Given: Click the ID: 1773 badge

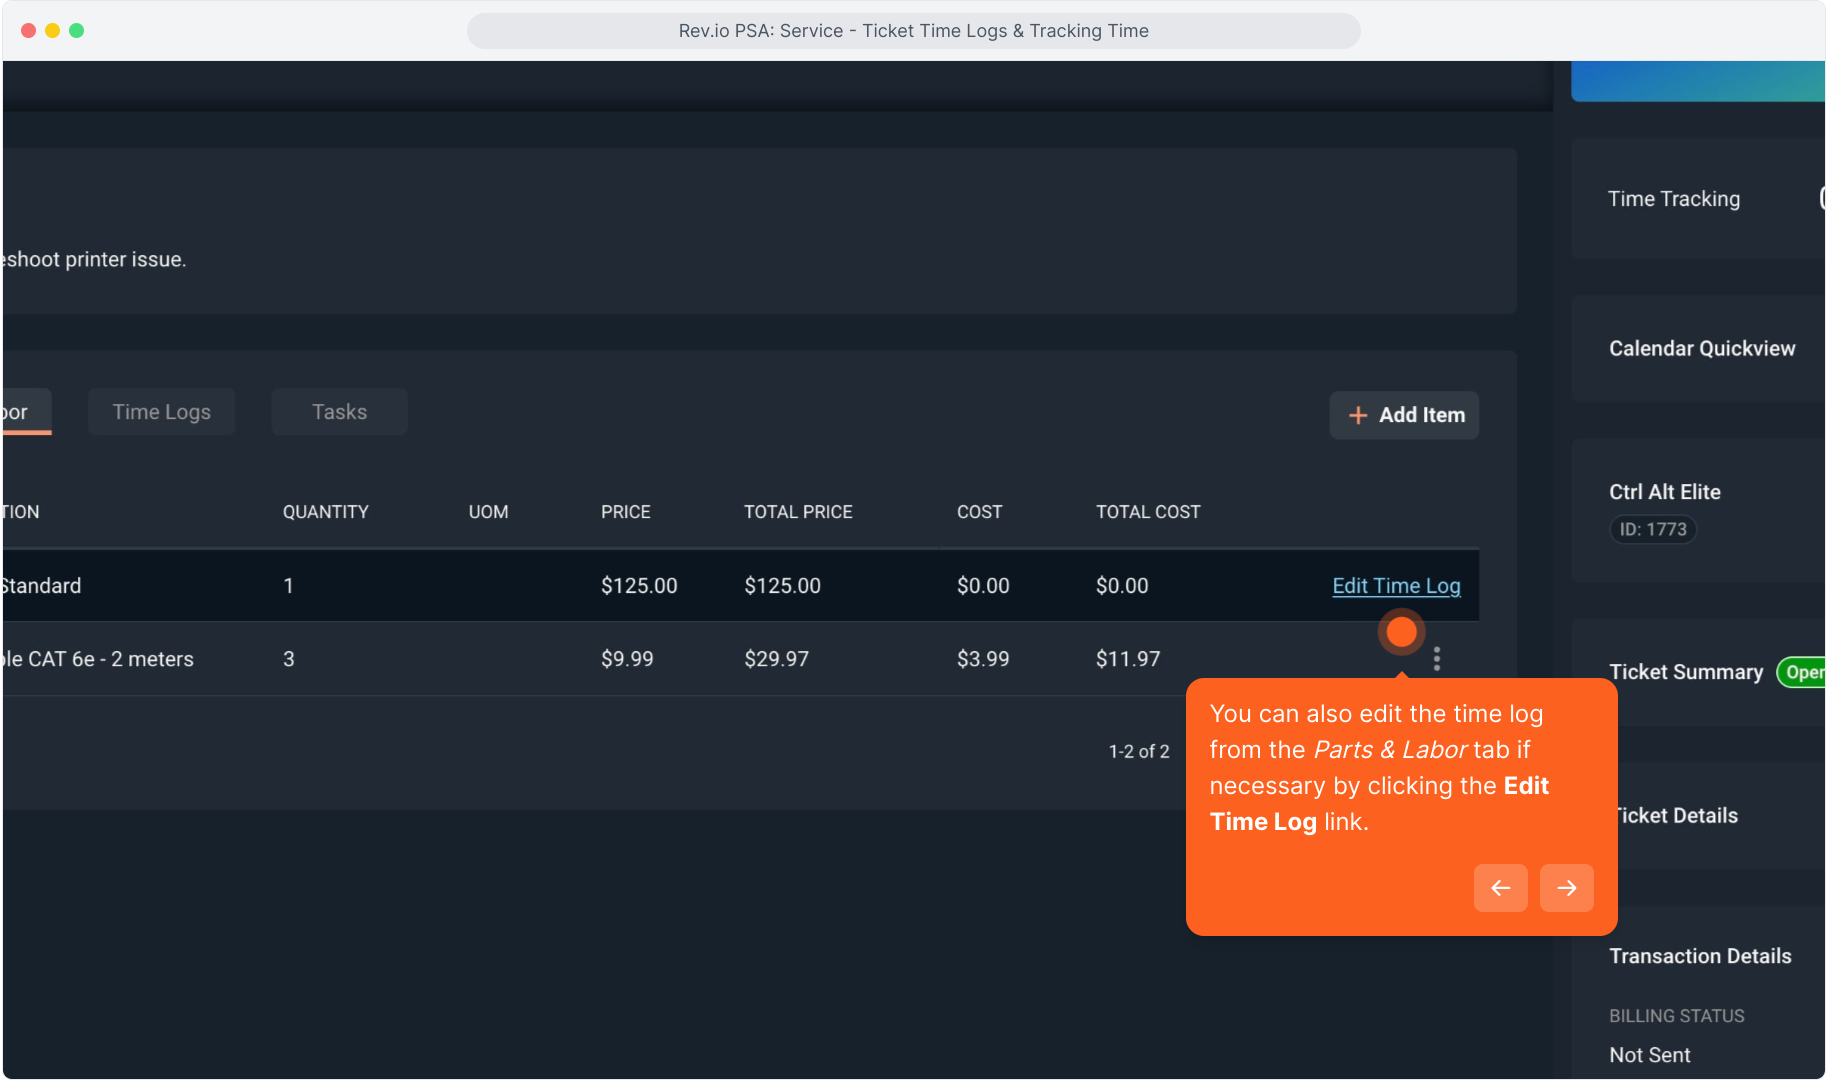Looking at the screenshot, I should (x=1653, y=530).
